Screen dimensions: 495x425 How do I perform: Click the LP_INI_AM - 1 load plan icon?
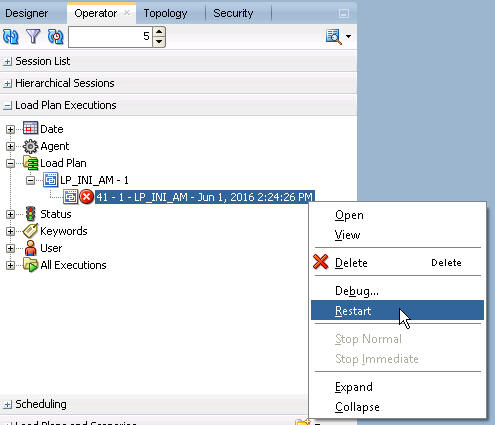tap(51, 180)
